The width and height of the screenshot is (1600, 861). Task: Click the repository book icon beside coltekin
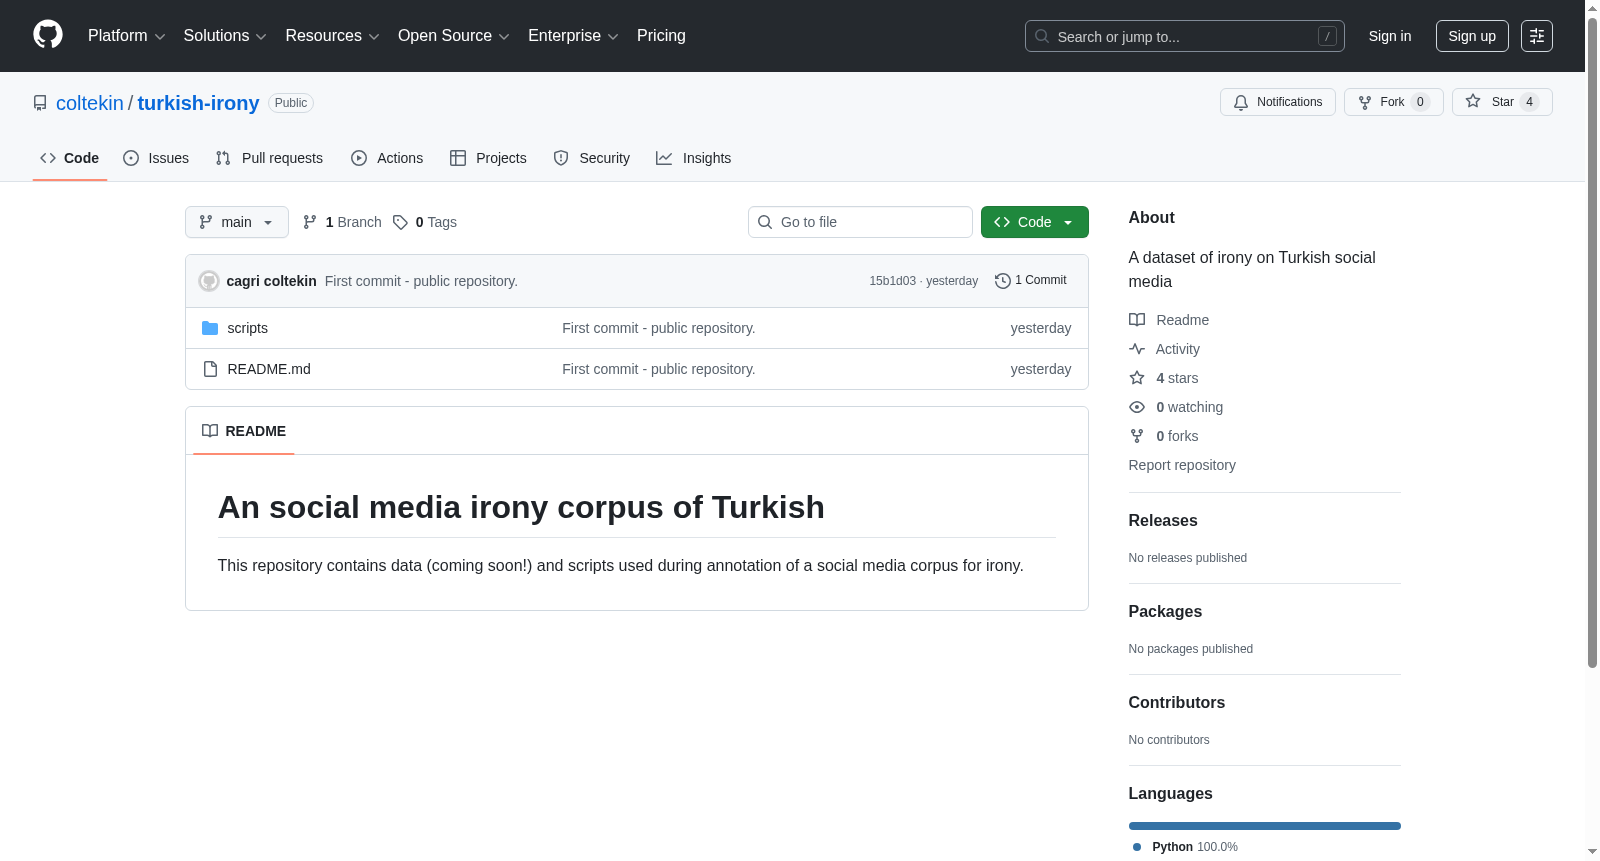coord(40,103)
